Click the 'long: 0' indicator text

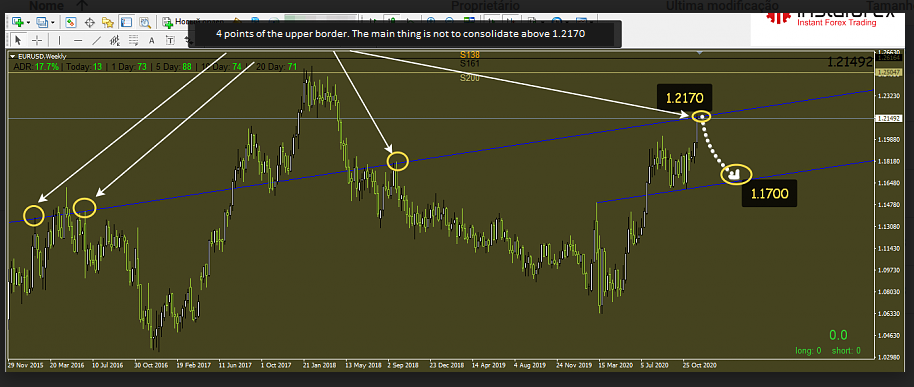(x=808, y=351)
